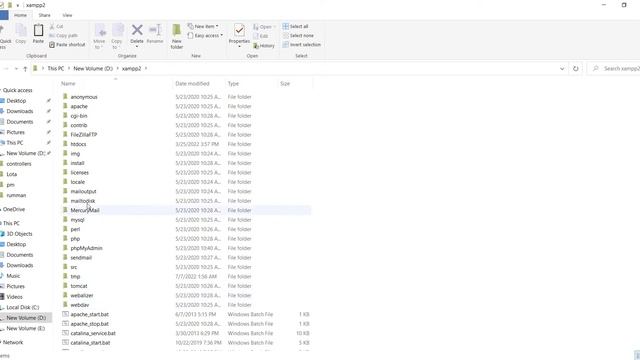The image size is (640, 360).
Task: Select the mysql folder name
Action: coord(78,220)
